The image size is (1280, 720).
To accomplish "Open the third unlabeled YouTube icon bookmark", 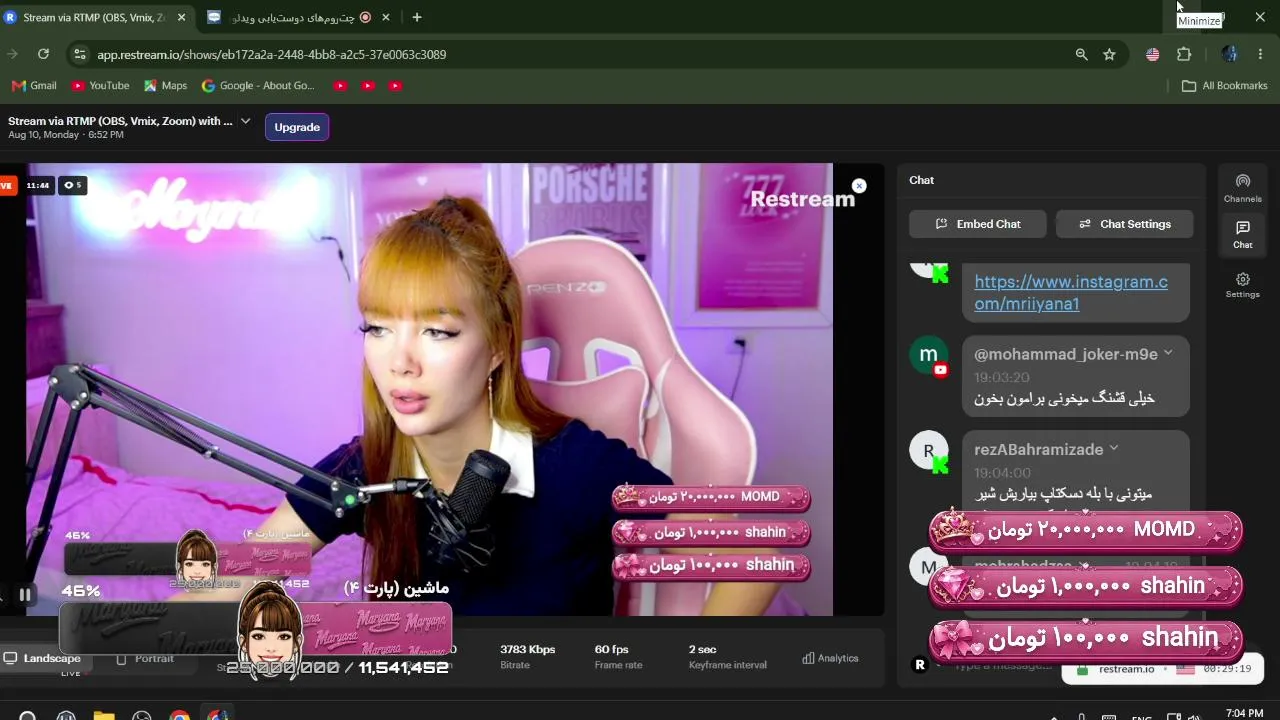I will click(x=395, y=86).
